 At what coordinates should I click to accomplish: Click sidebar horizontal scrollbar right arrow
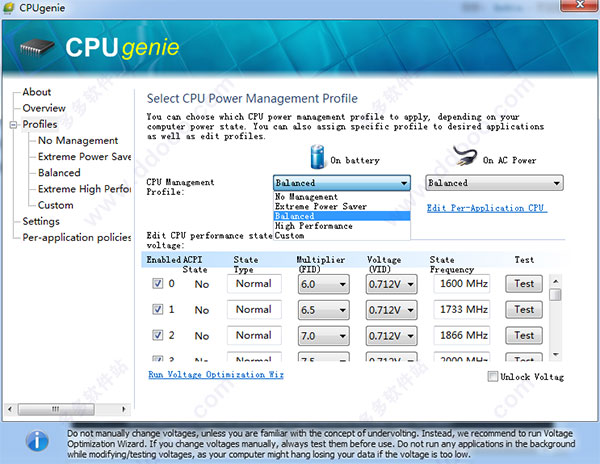coord(124,409)
